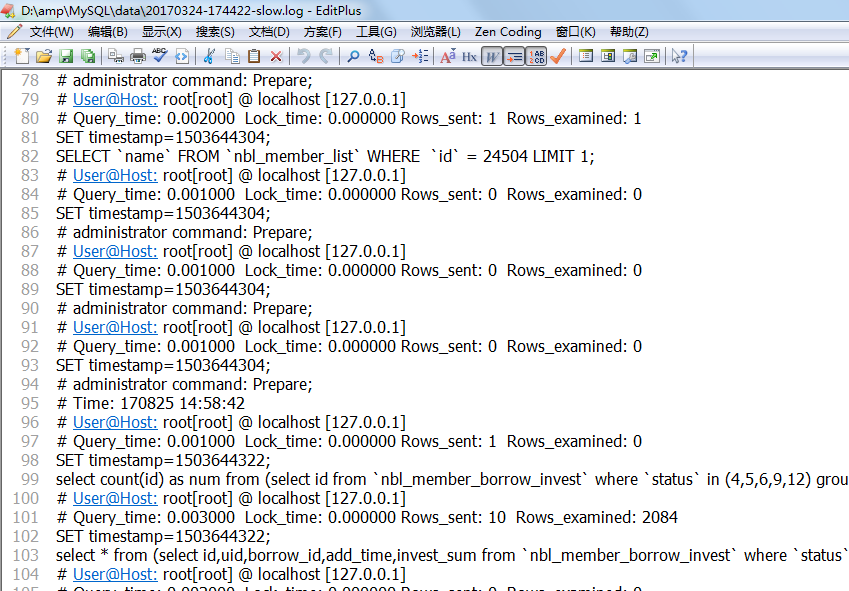Open the Zen Coding menu
The width and height of the screenshot is (849, 591).
(508, 32)
